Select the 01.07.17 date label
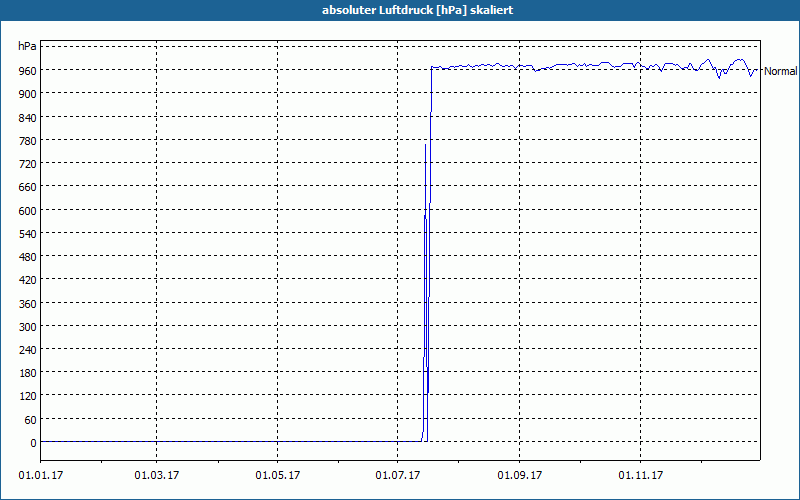800x500 pixels. coord(397,476)
